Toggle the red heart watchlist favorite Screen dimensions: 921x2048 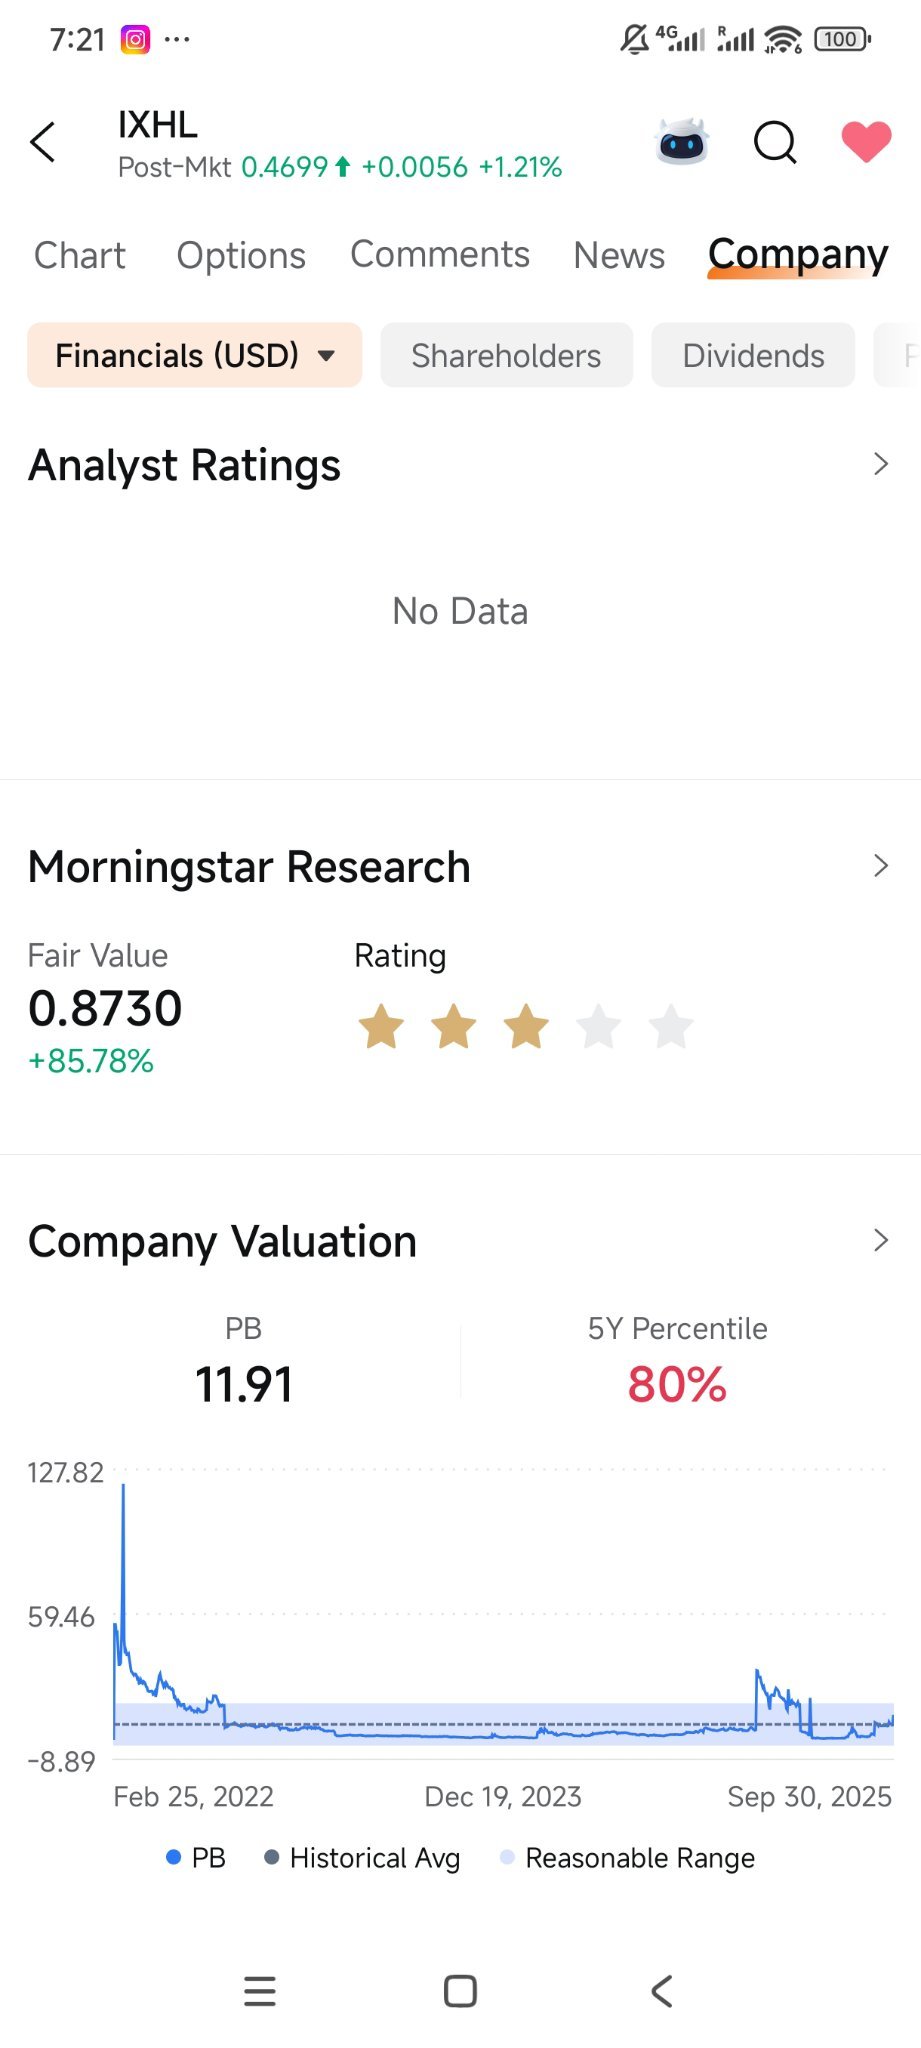[x=866, y=141]
